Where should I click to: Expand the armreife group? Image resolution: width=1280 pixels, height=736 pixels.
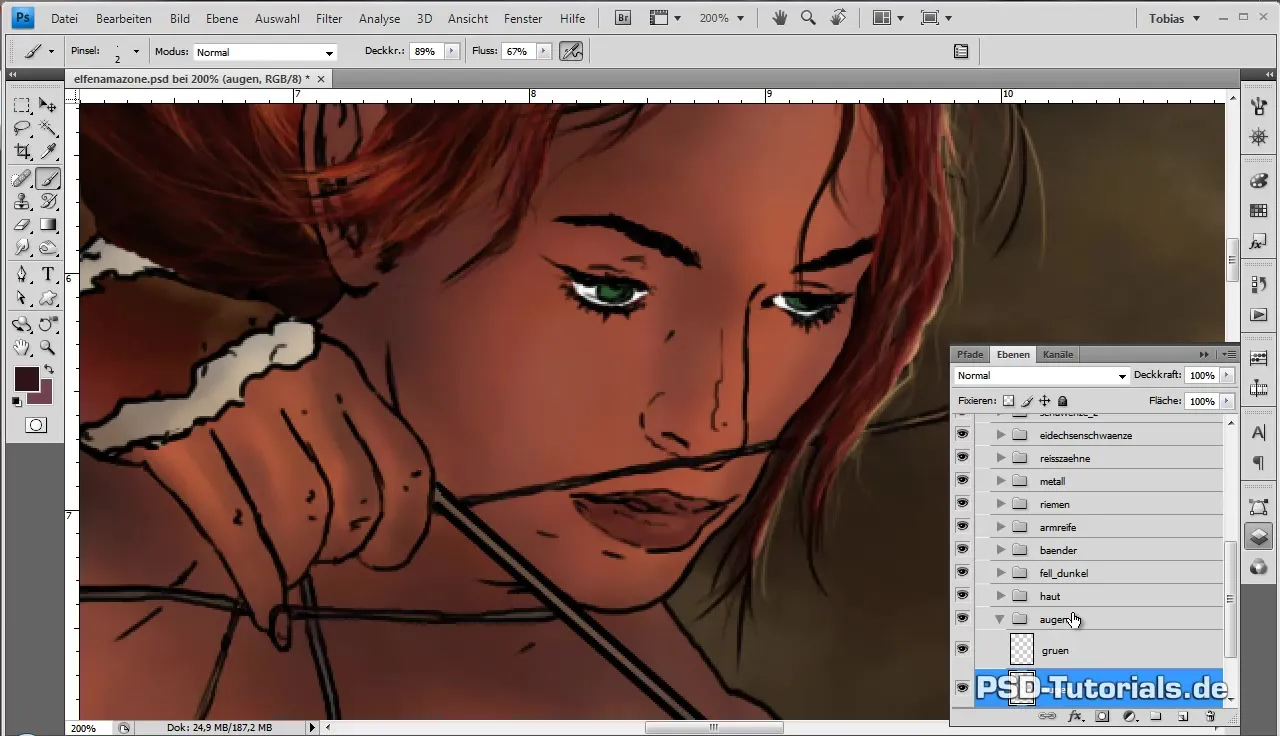point(1000,527)
